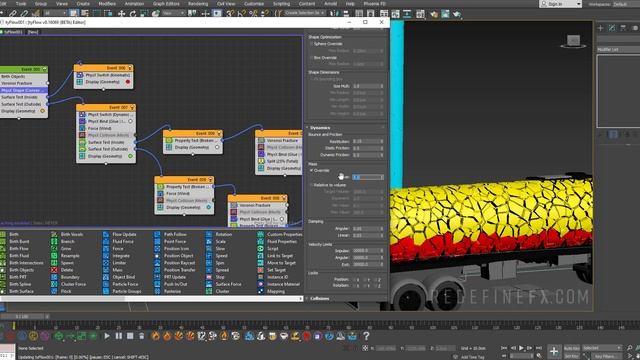Toggle the green Display (Geometry) dot in Event 001
This screenshot has width=640, height=360.
pyautogui.click(x=130, y=156)
